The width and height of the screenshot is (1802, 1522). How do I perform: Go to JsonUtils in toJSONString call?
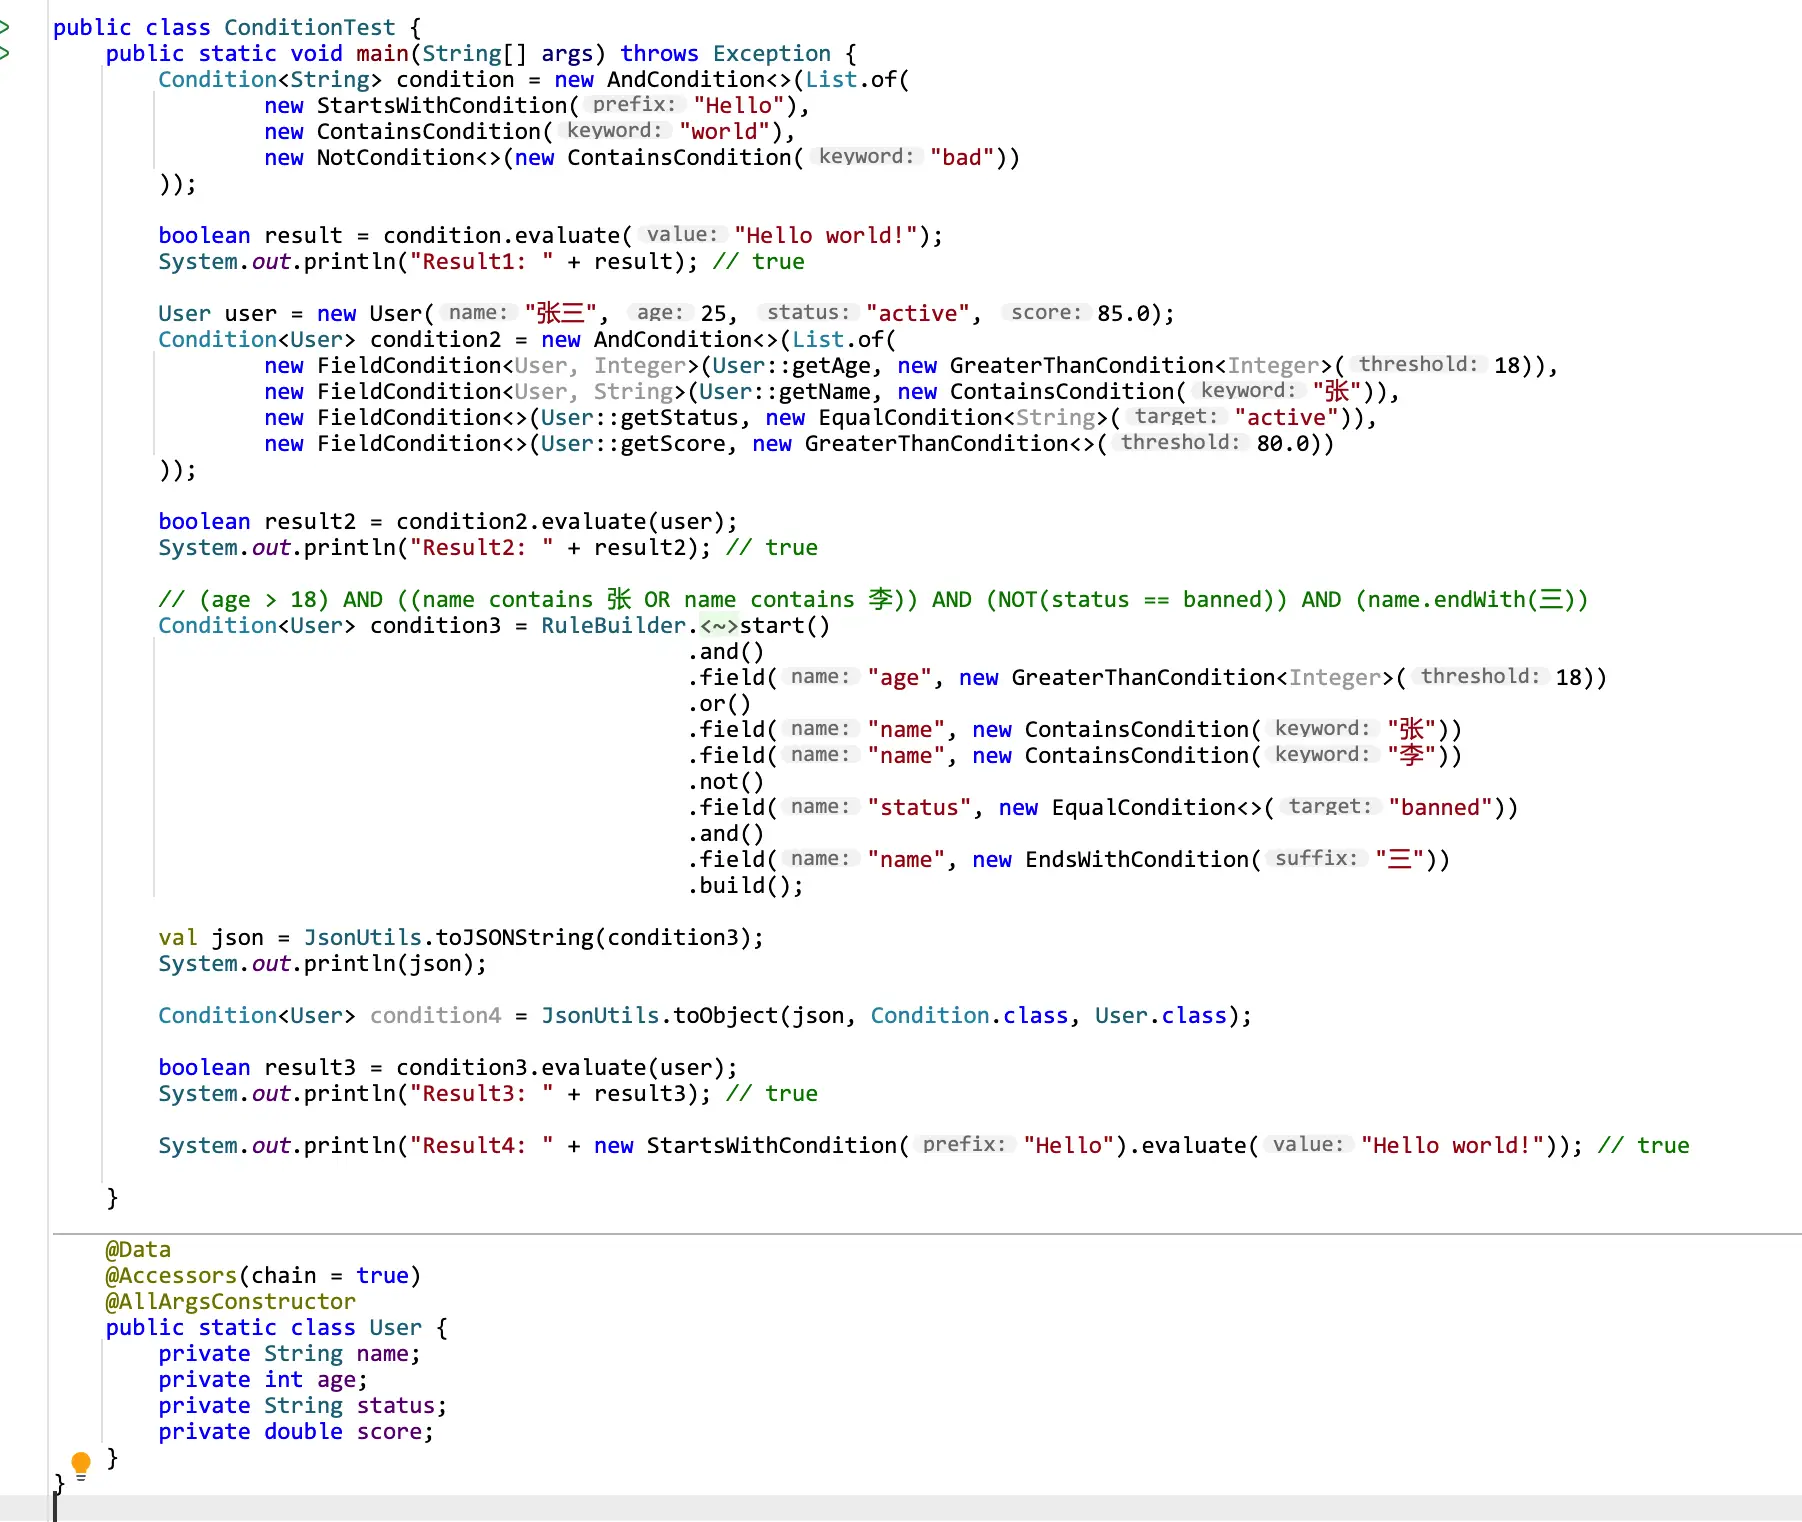pyautogui.click(x=362, y=938)
